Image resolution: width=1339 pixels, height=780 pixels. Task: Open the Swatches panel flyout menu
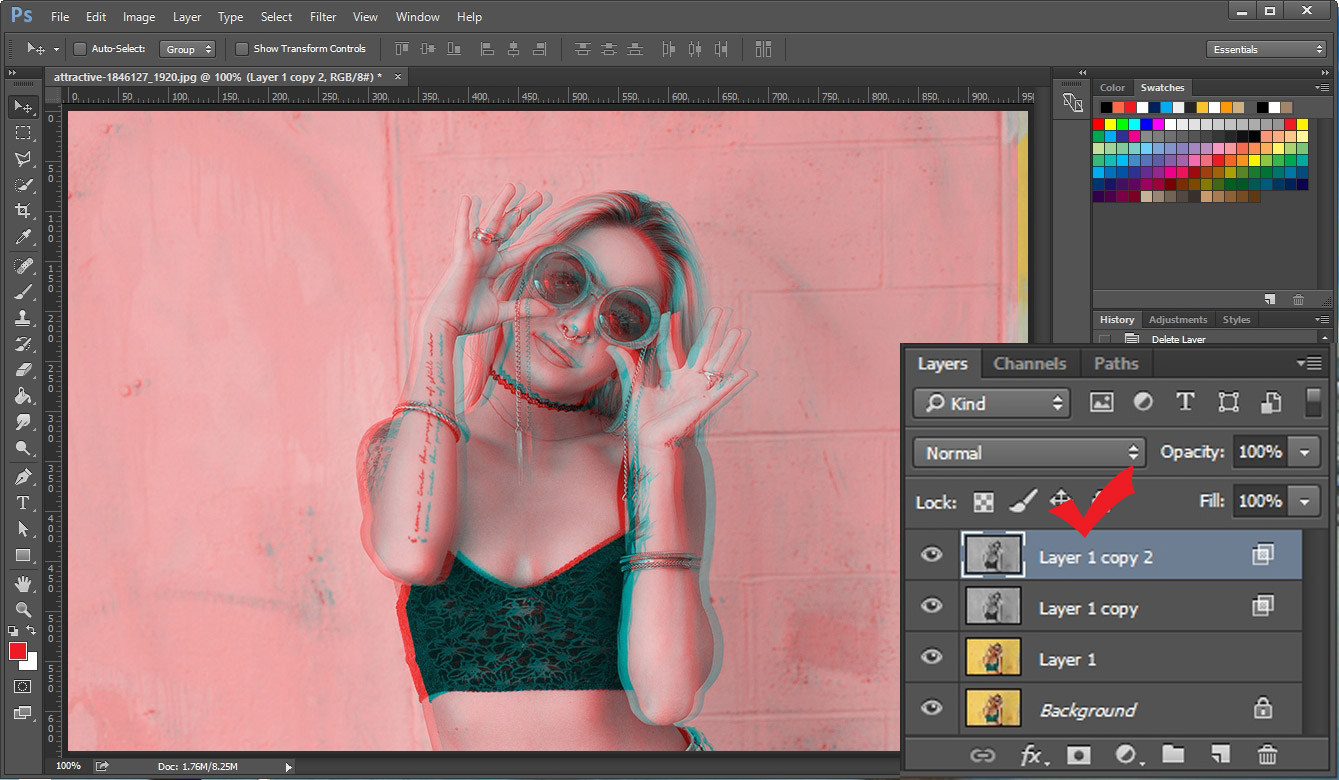pyautogui.click(x=1320, y=88)
